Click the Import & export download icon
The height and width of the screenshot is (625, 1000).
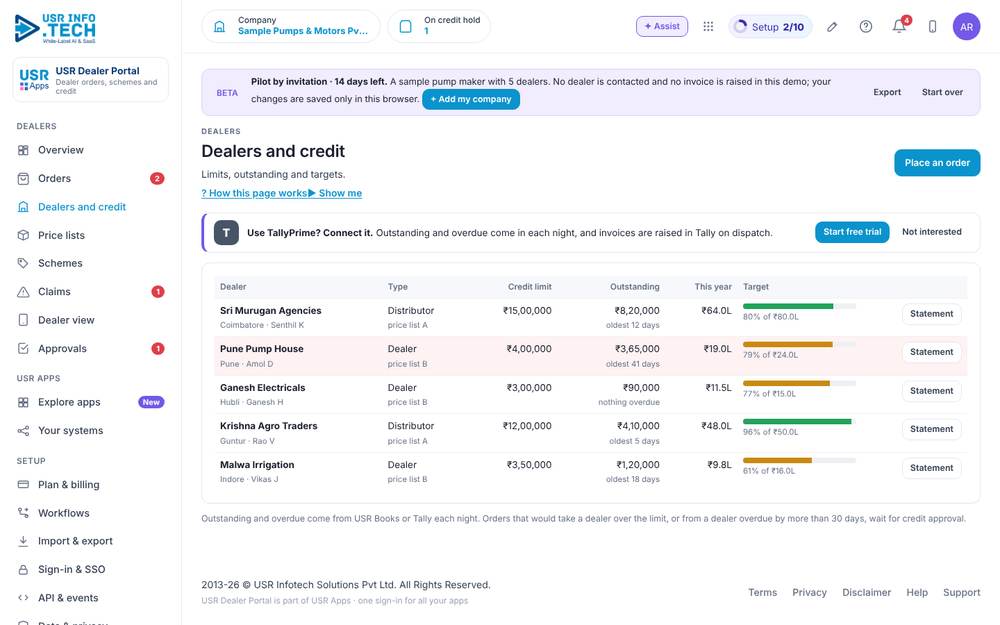(x=23, y=541)
